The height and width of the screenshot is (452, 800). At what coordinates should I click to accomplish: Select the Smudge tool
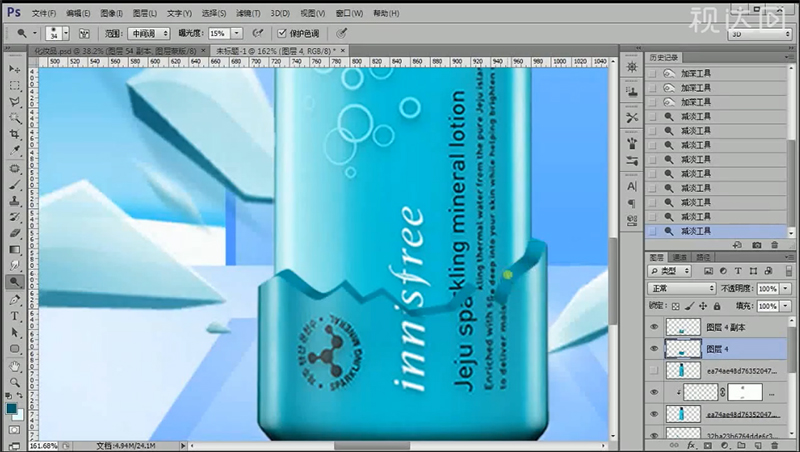click(x=14, y=265)
